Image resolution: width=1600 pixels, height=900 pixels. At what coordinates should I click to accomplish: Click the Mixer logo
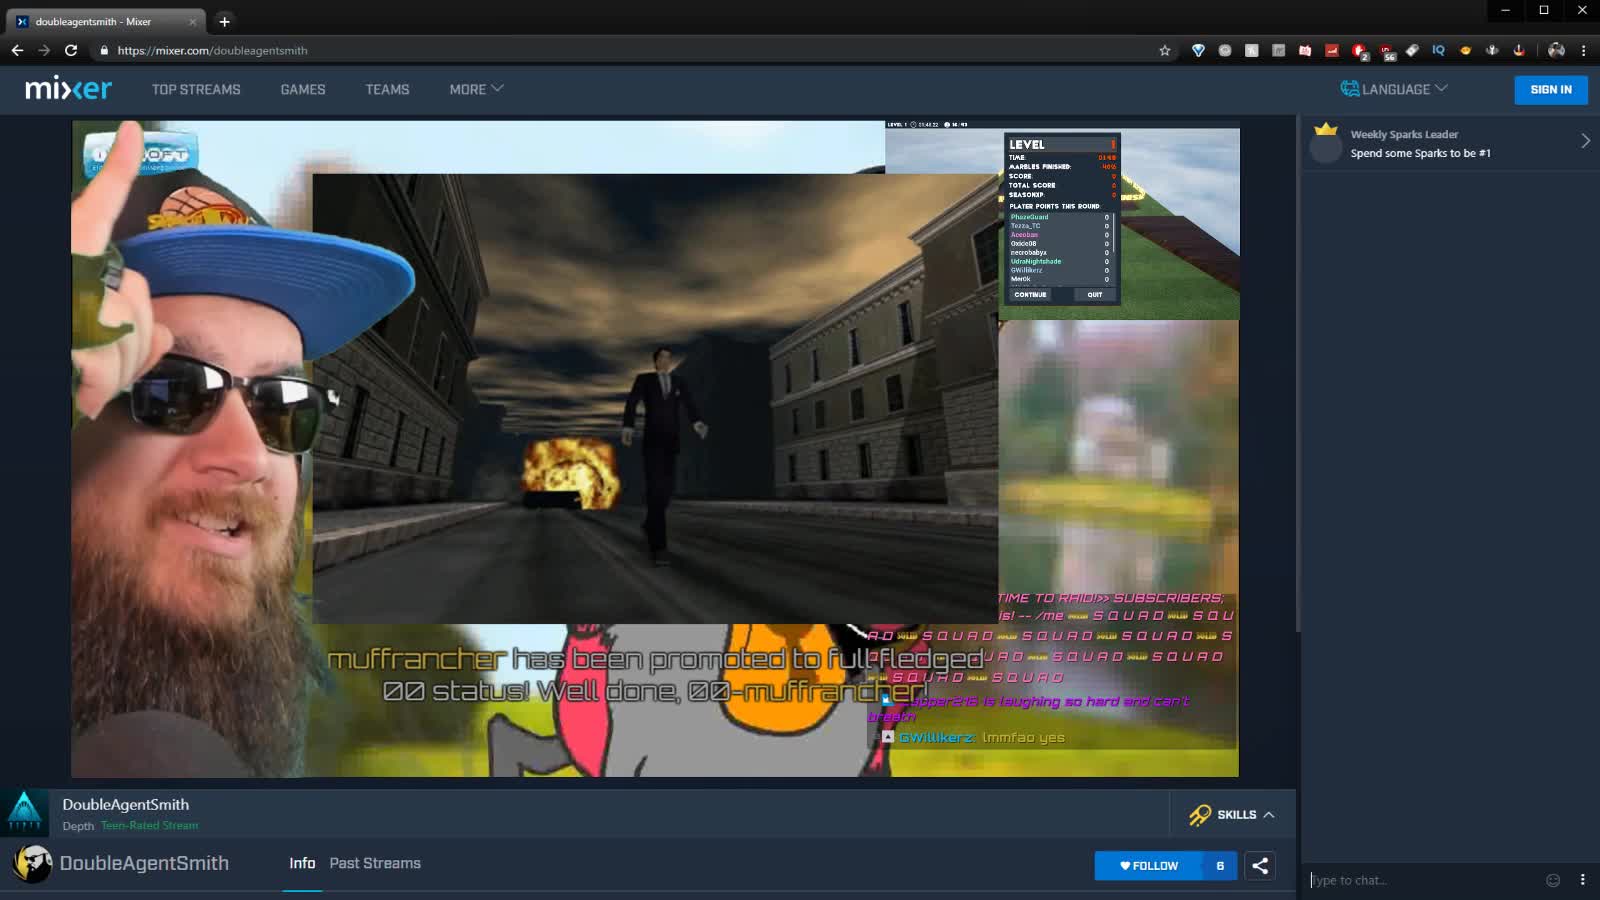[x=68, y=89]
